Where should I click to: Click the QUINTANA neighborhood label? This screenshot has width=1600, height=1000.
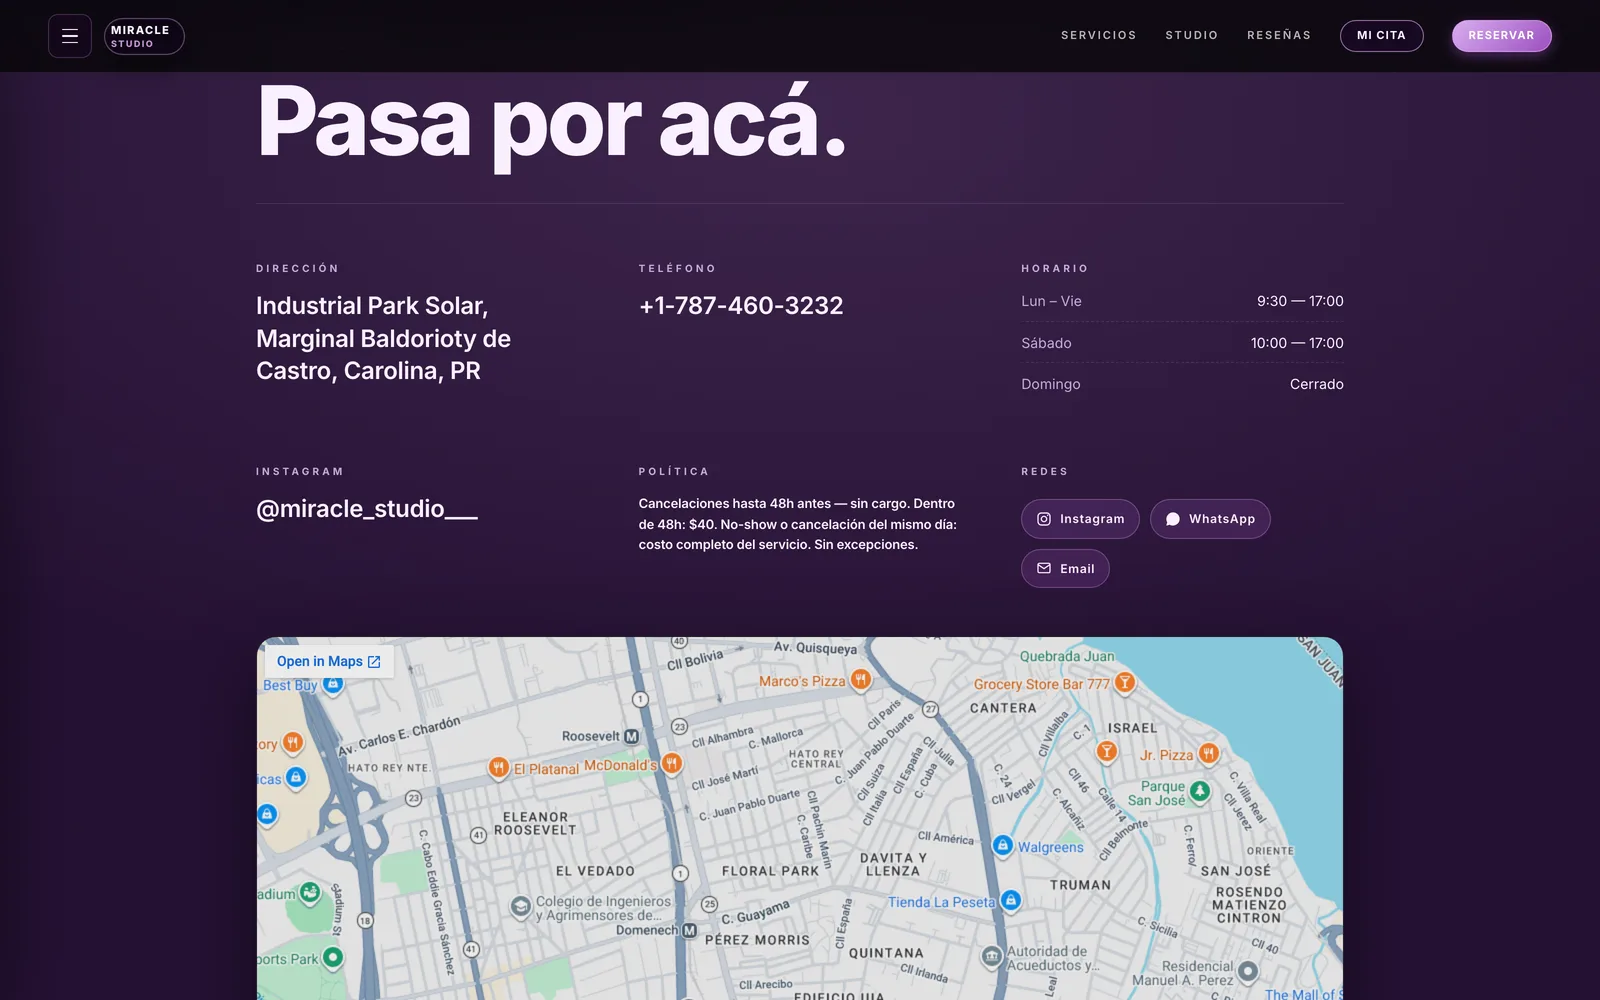(886, 953)
